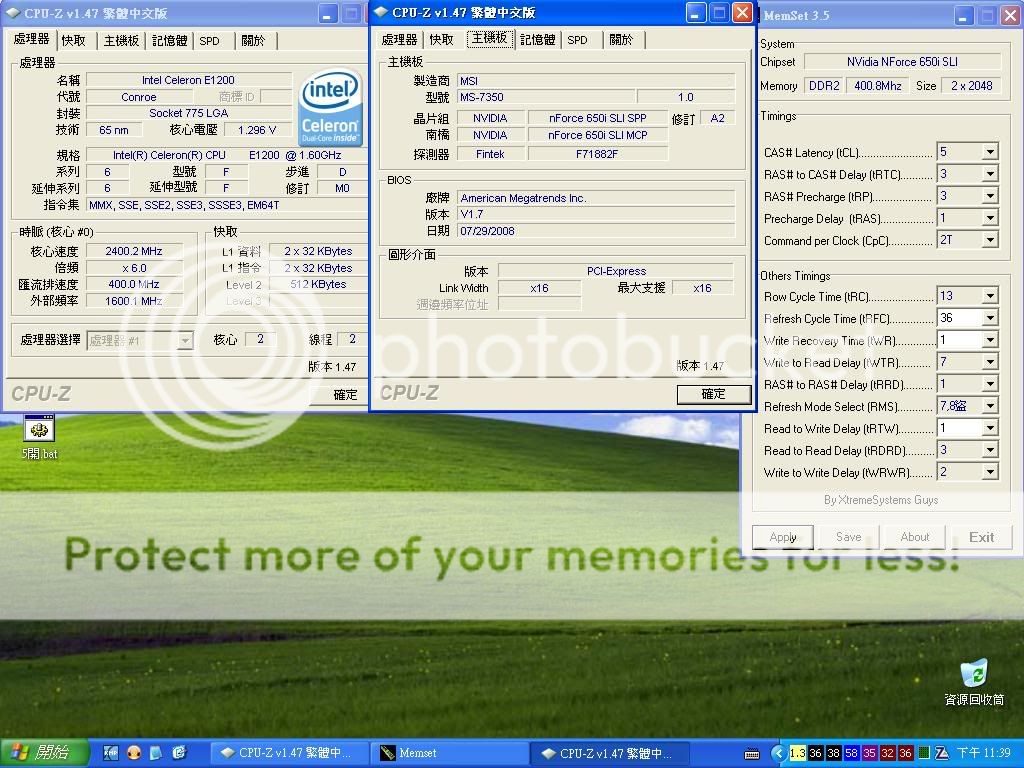The height and width of the screenshot is (768, 1024).
Task: Click the '400.8Mhz' memory frequency in MemSet
Action: pyautogui.click(x=878, y=86)
